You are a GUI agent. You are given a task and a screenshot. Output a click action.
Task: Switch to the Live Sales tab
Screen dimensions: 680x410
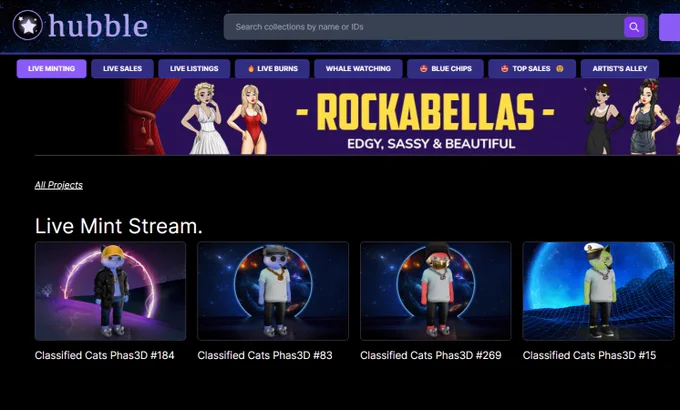pyautogui.click(x=122, y=69)
